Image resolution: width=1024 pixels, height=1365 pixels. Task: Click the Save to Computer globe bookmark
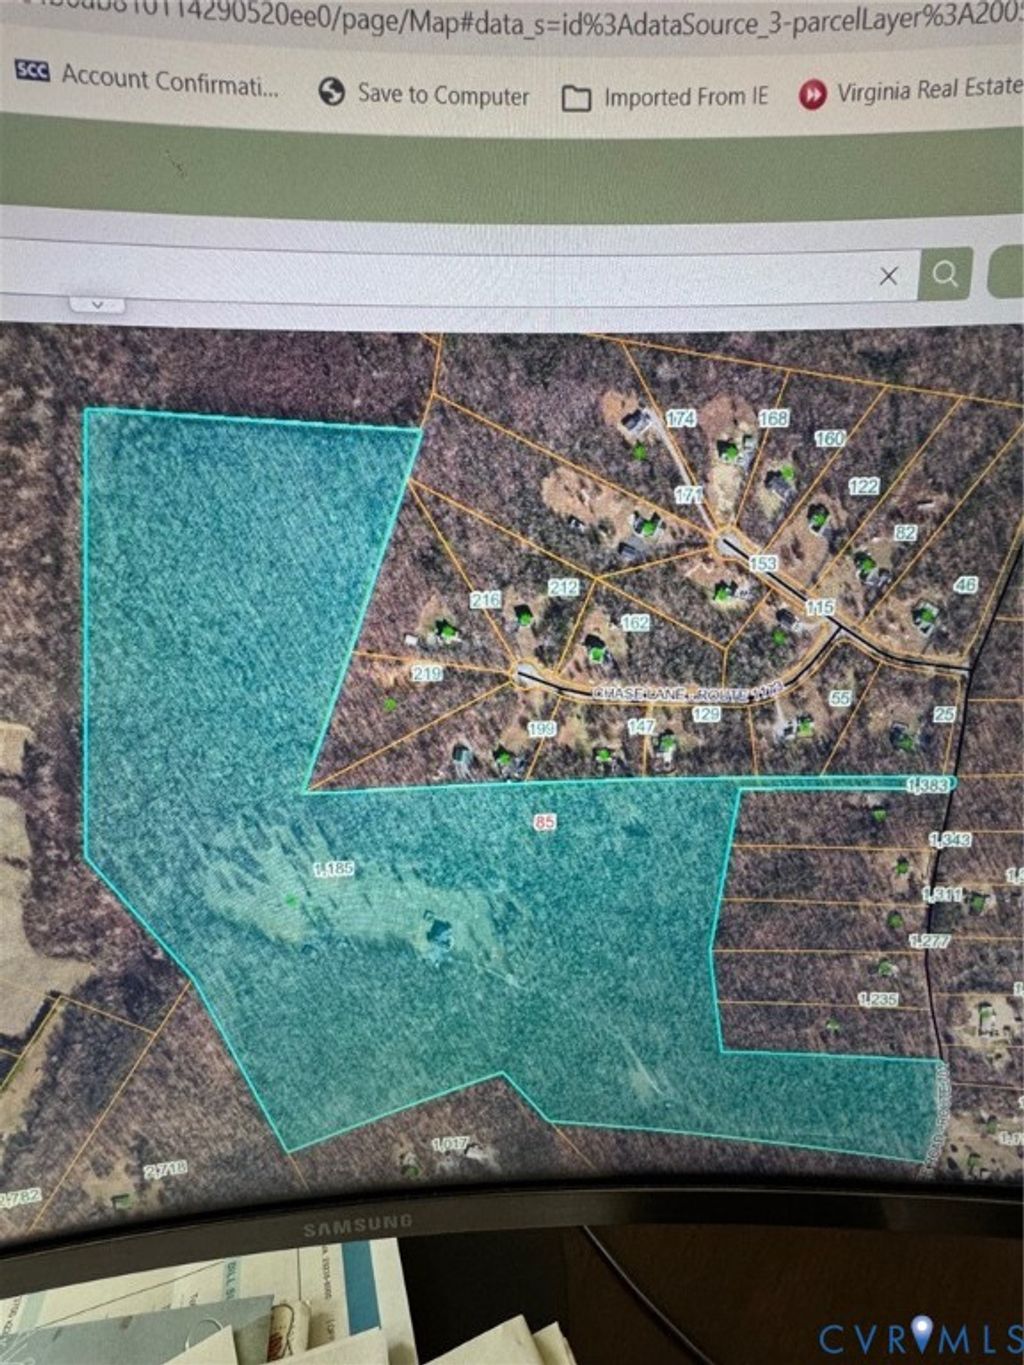[x=424, y=94]
